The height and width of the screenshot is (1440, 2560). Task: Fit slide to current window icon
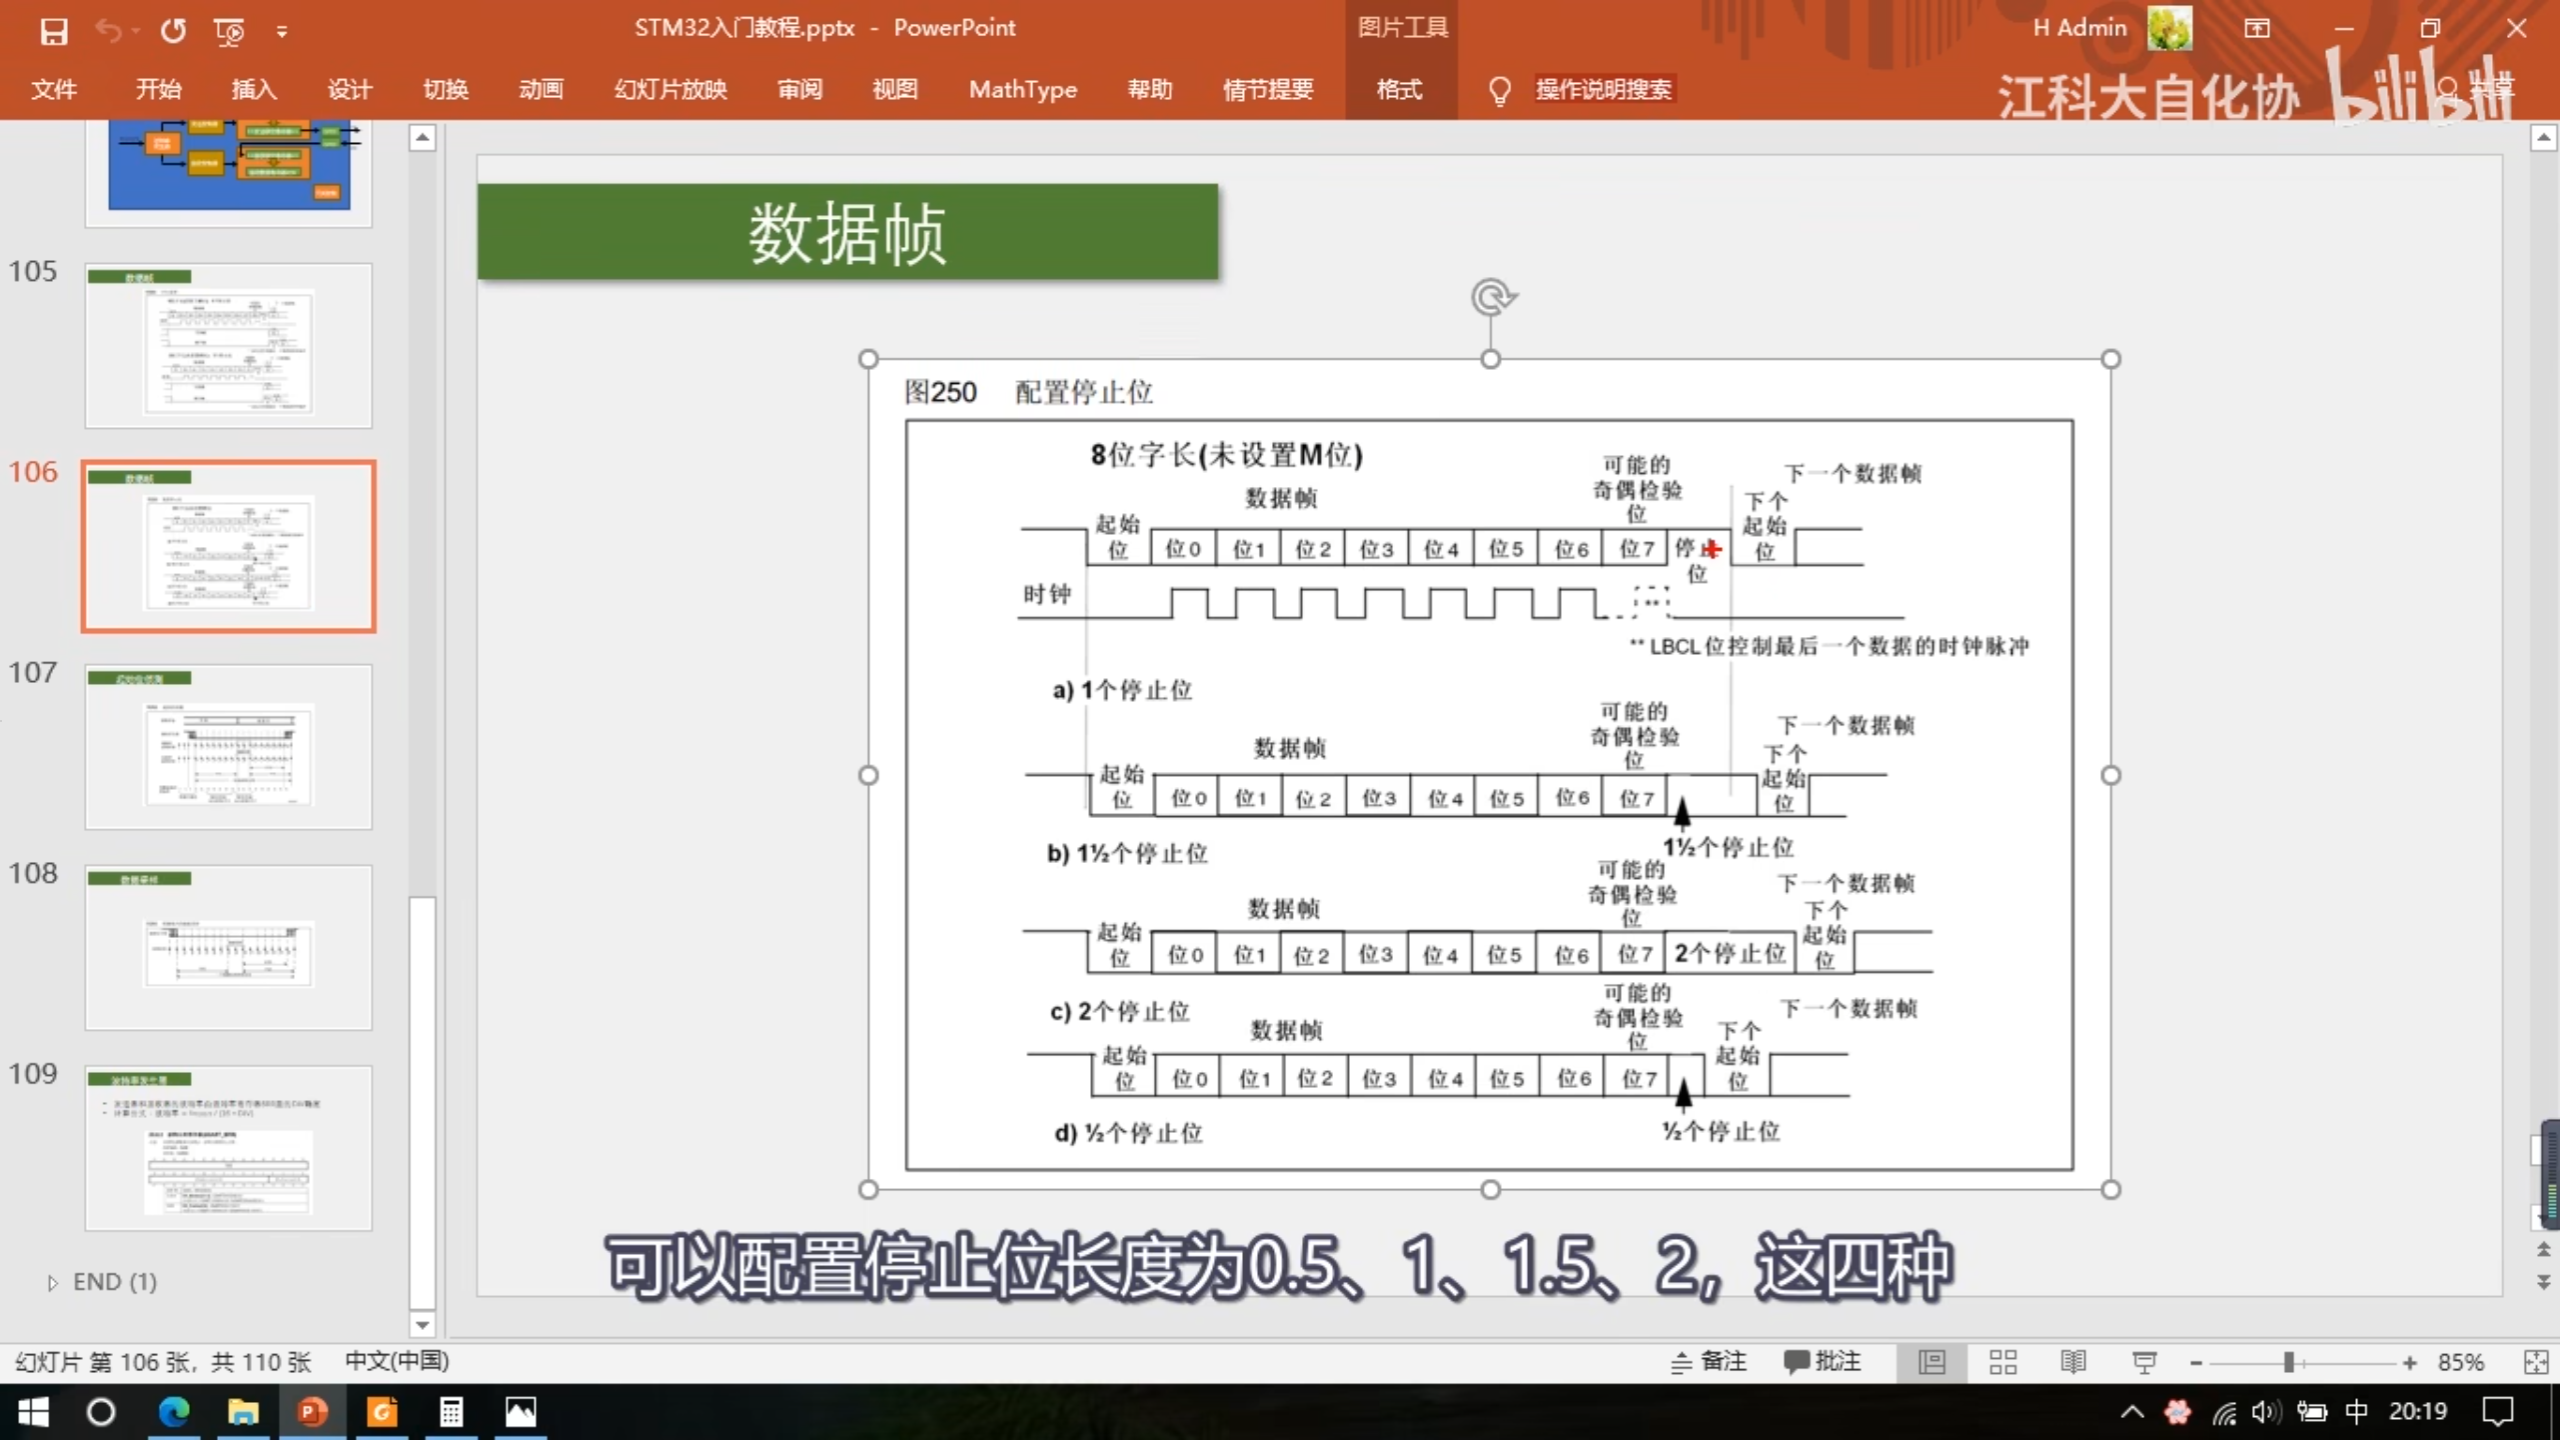(2535, 1362)
